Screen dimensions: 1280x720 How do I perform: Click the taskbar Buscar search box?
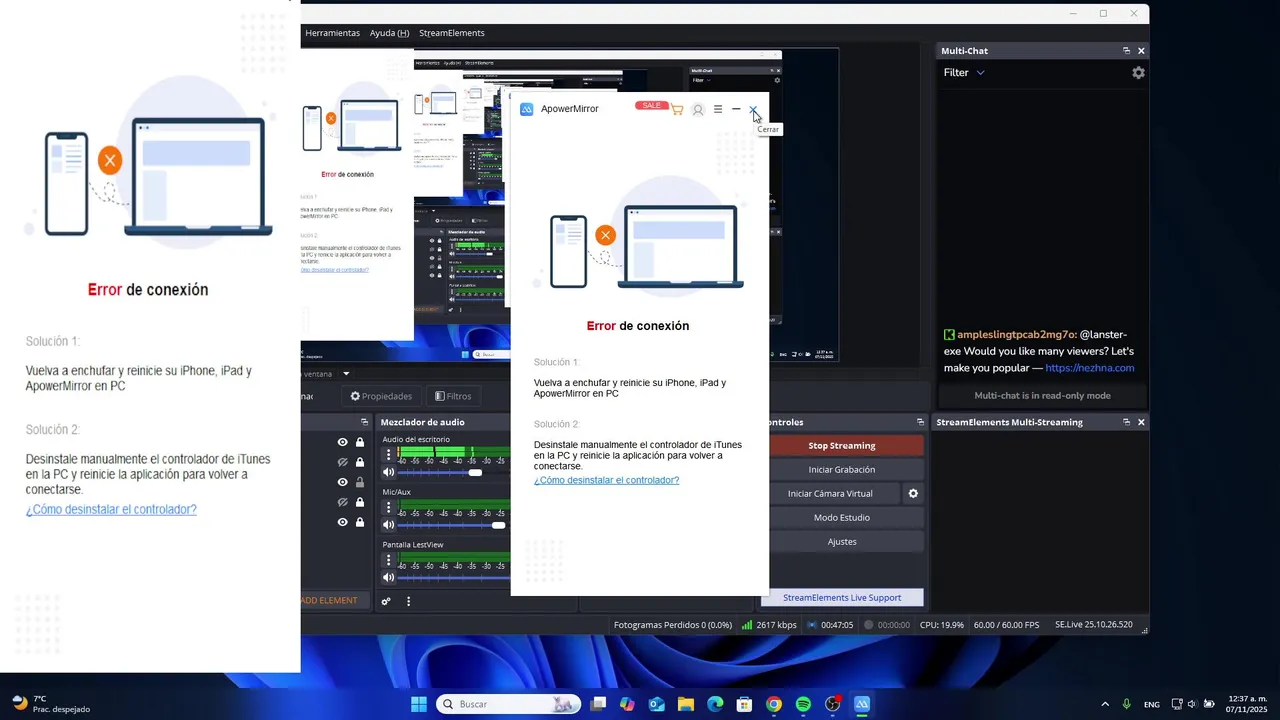(x=510, y=704)
